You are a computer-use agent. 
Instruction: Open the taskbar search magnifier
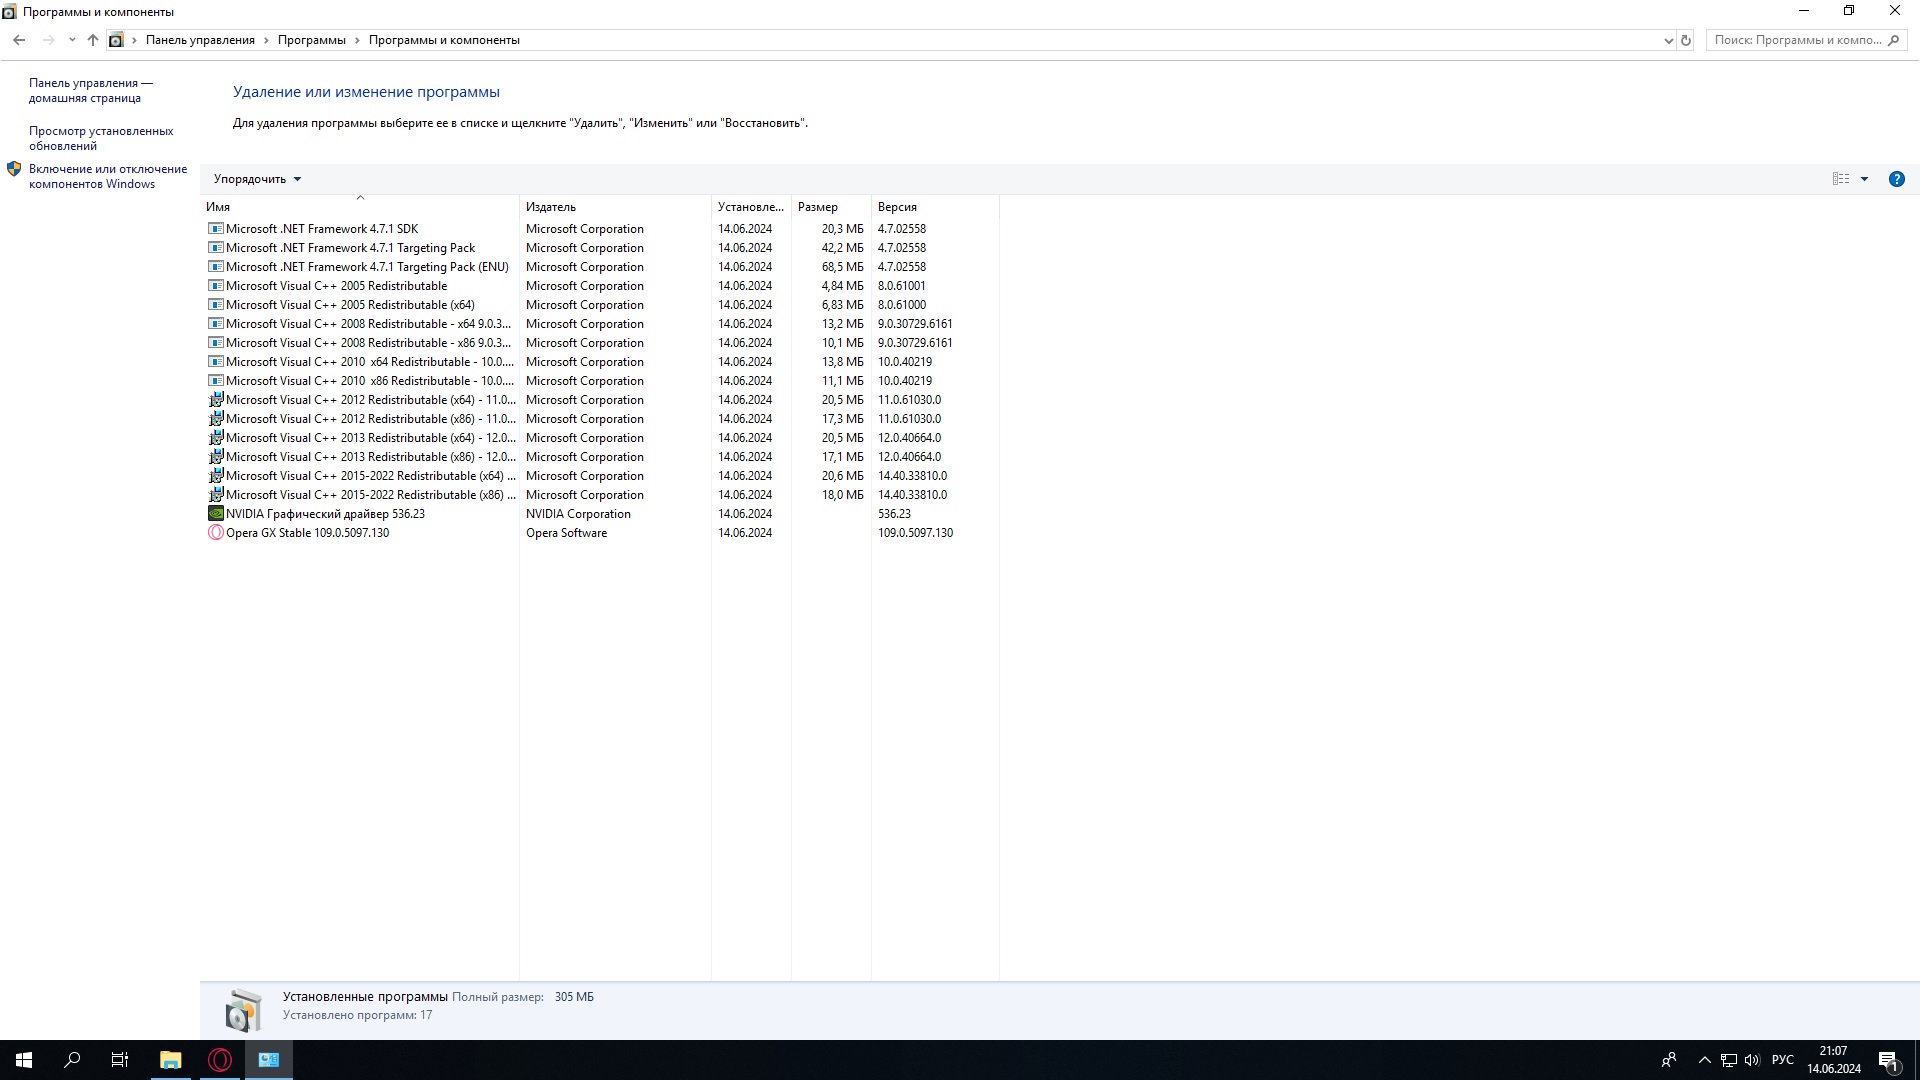(72, 1060)
